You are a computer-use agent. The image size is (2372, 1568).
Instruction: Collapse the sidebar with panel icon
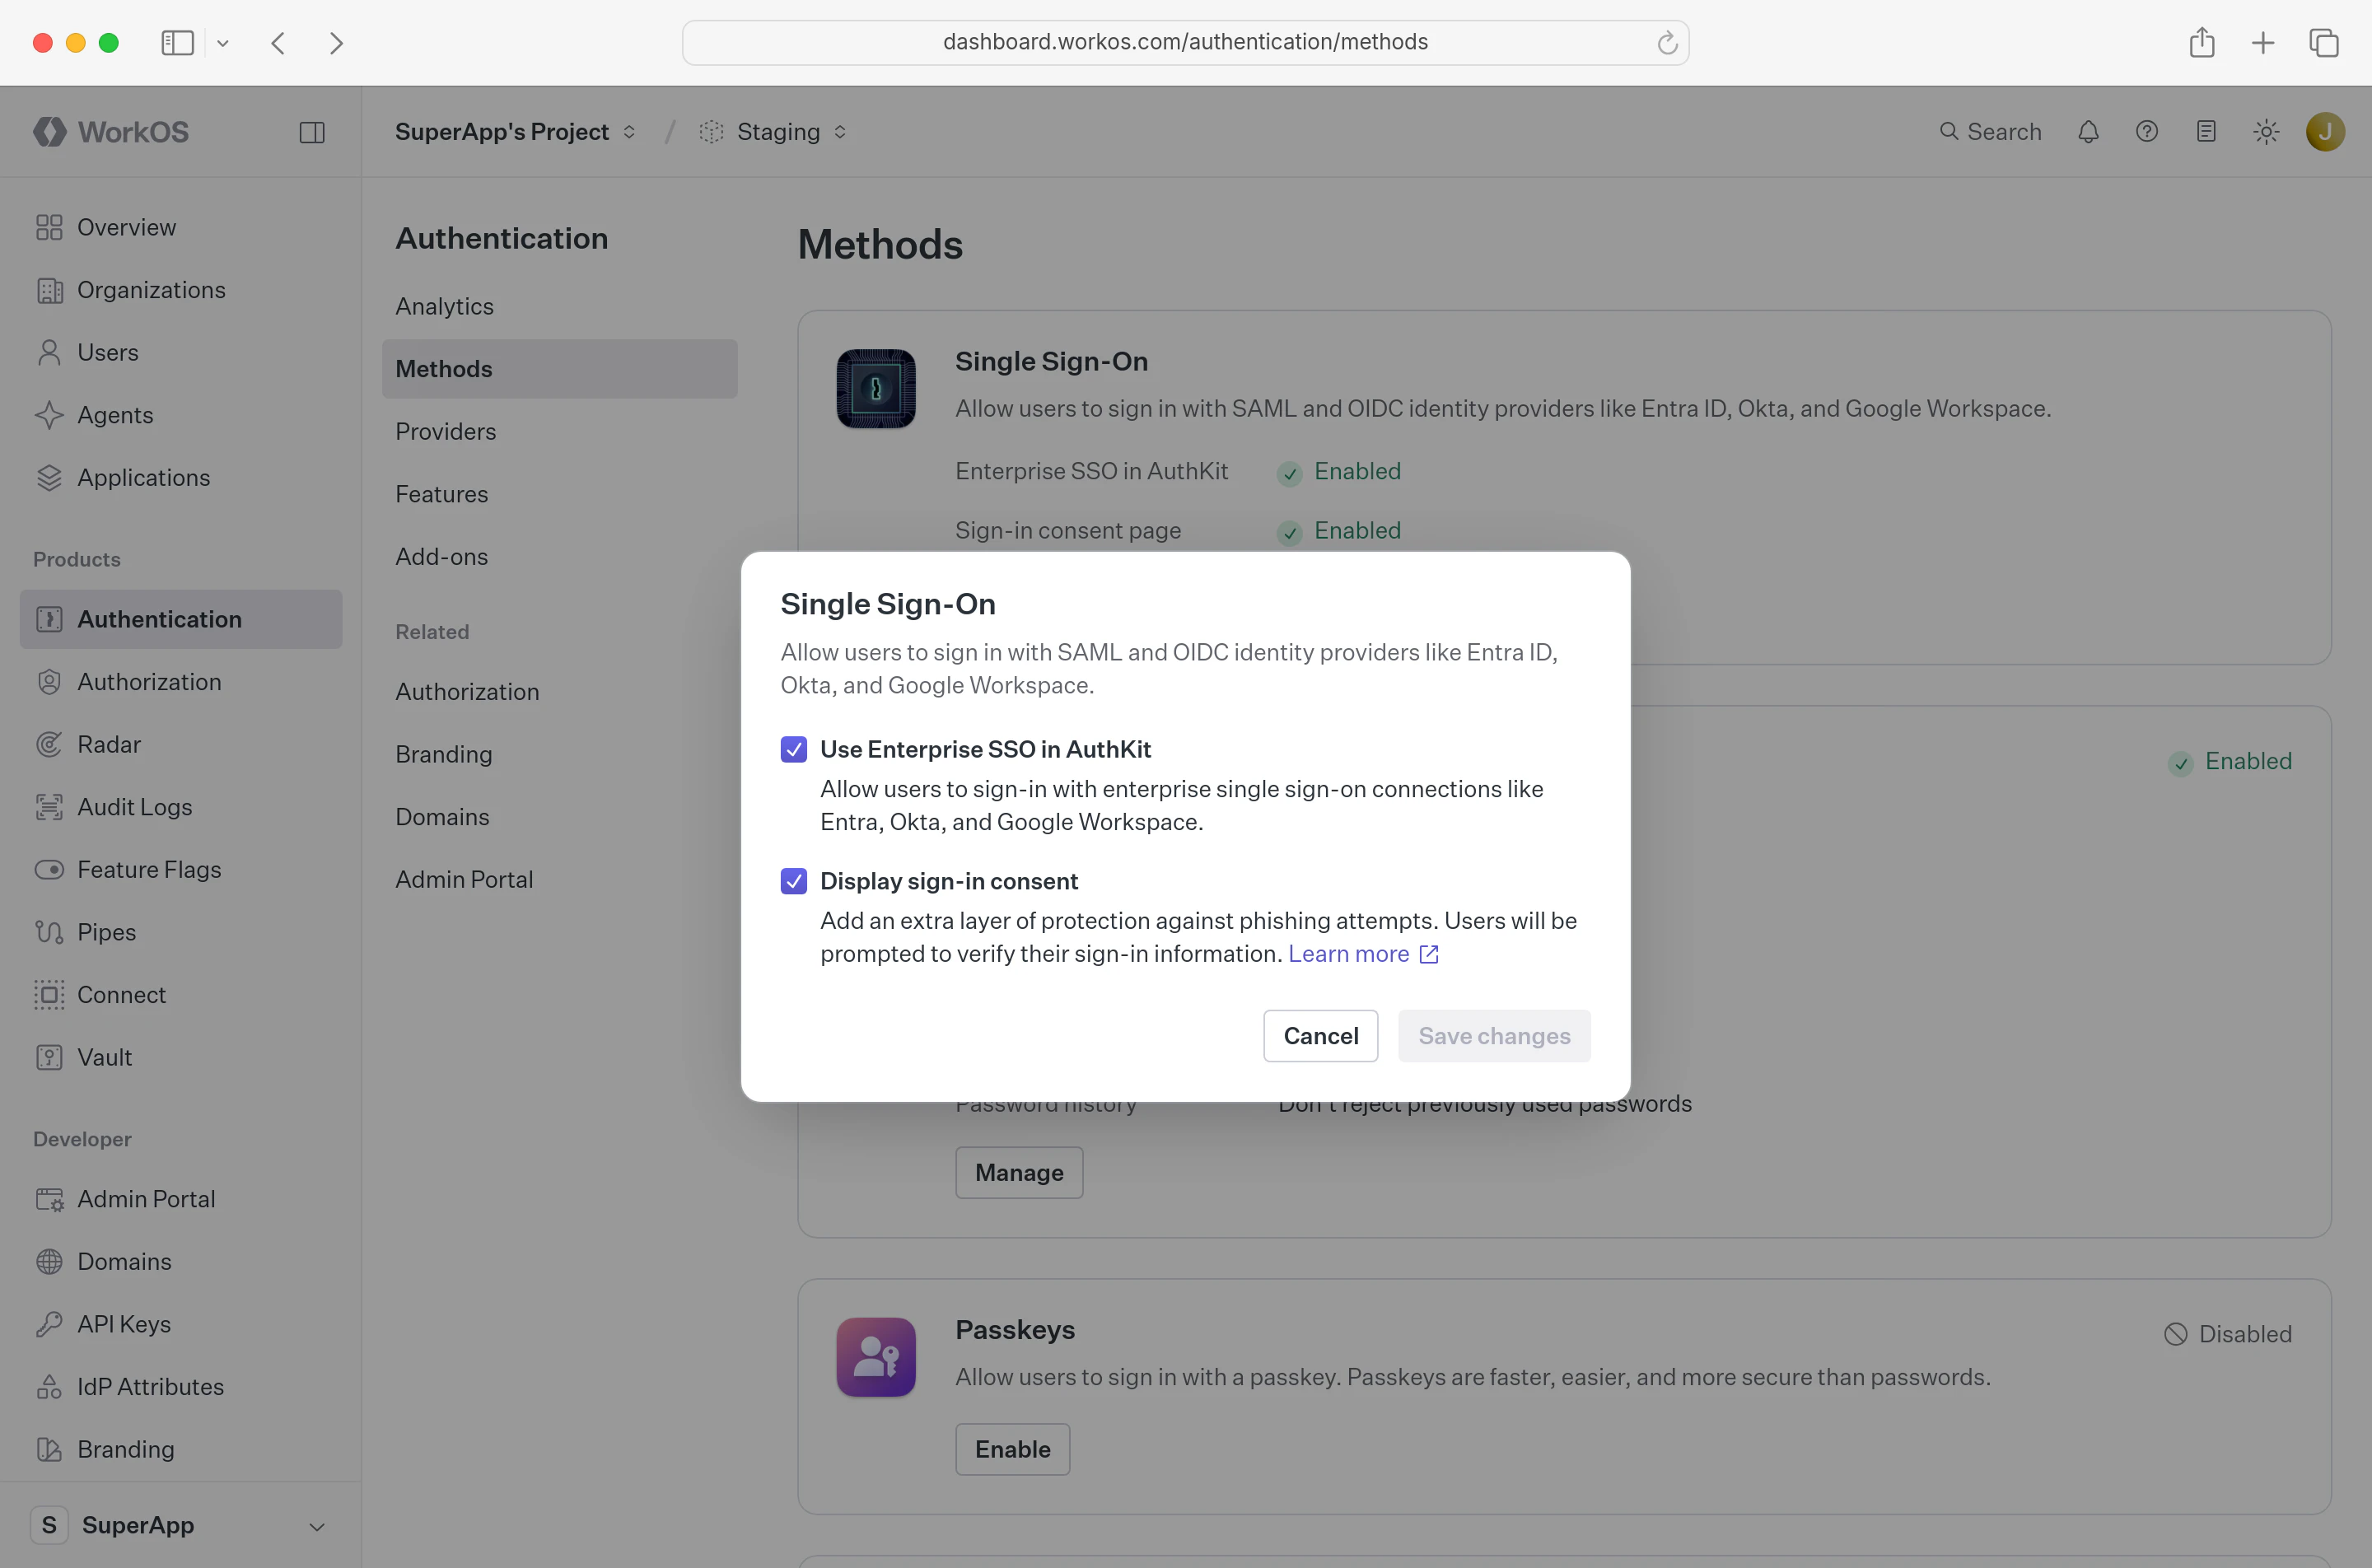pyautogui.click(x=312, y=132)
